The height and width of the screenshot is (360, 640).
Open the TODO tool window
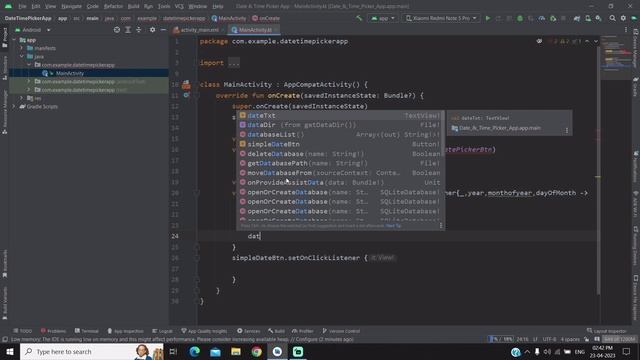click(x=22, y=331)
